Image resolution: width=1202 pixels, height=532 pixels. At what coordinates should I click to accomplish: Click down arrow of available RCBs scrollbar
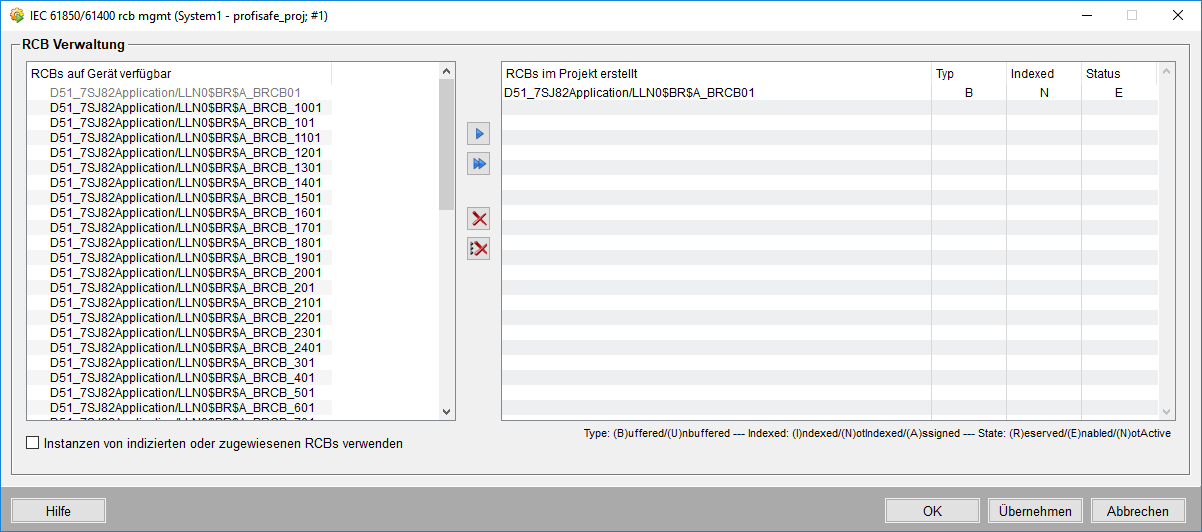[x=446, y=411]
